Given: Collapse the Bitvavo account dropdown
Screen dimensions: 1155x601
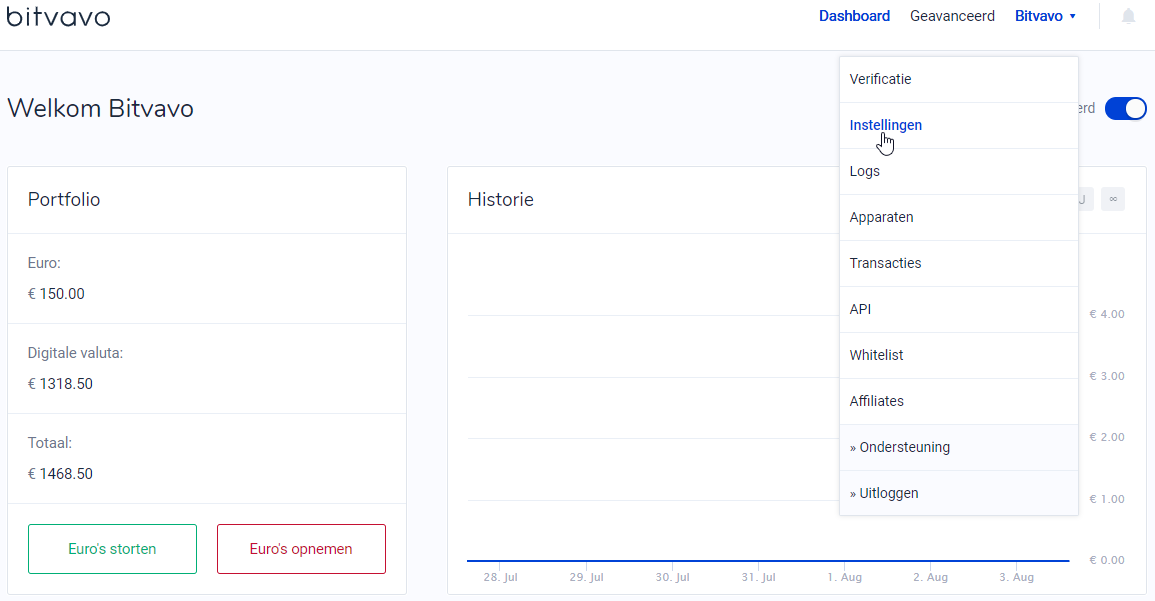Looking at the screenshot, I should click(1045, 16).
